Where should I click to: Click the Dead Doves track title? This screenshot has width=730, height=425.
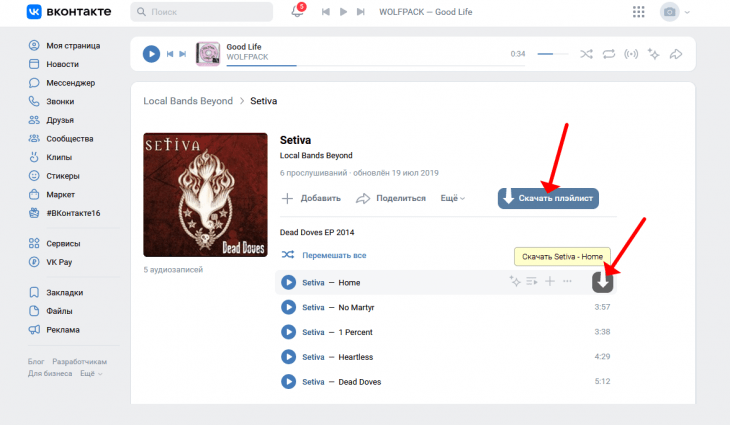[360, 382]
